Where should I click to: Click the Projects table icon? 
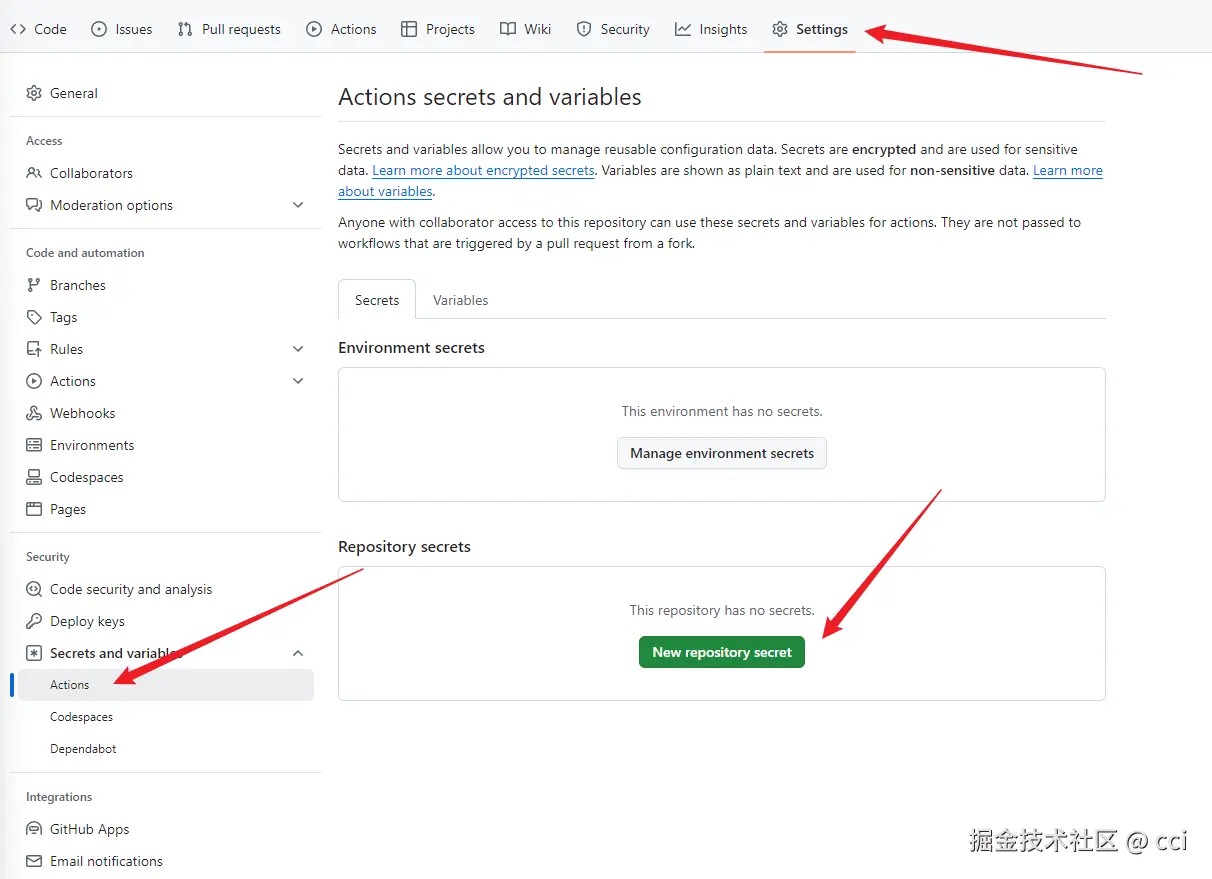(x=409, y=29)
